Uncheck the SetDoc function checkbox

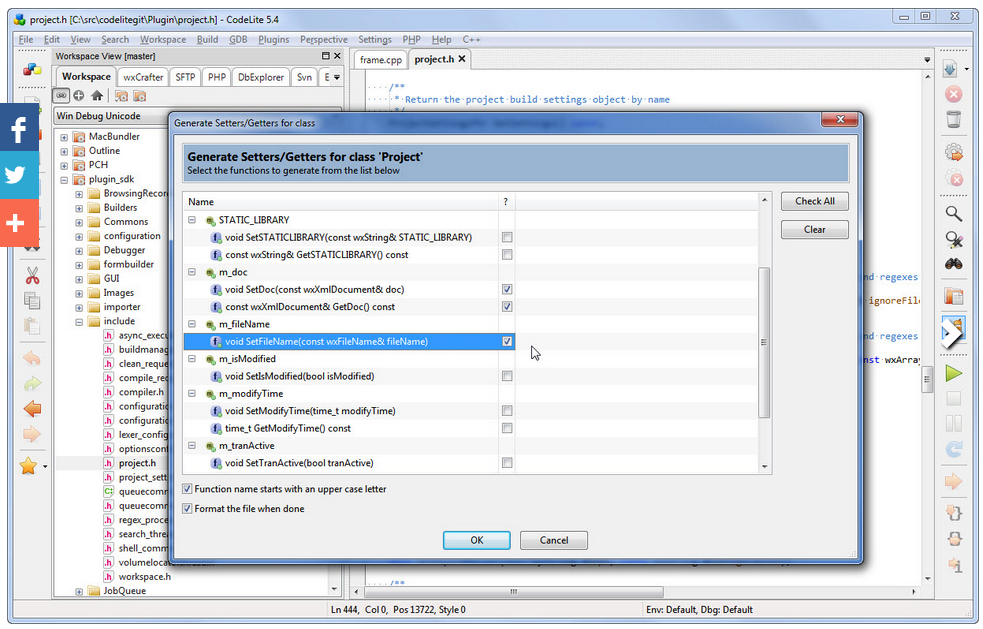[x=507, y=289]
